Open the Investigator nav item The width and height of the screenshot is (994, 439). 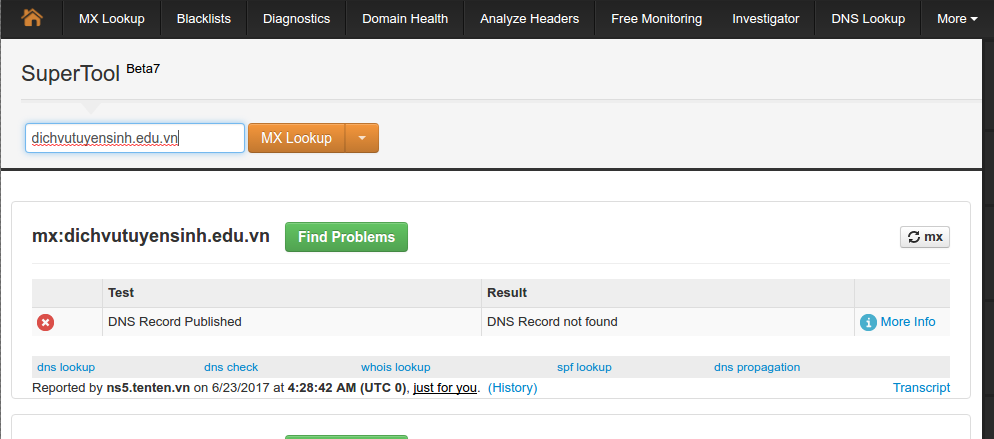click(x=766, y=18)
